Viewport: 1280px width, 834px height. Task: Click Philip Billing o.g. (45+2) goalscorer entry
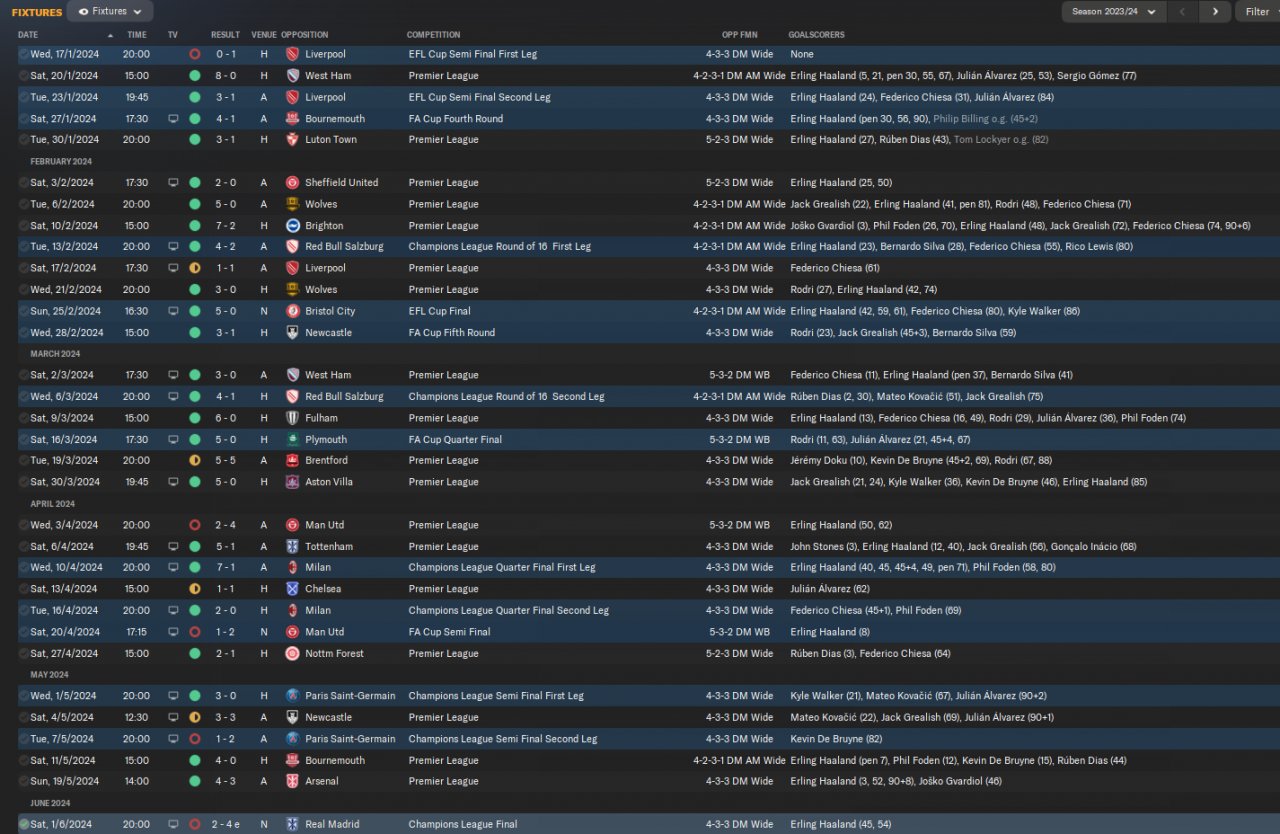(x=985, y=119)
